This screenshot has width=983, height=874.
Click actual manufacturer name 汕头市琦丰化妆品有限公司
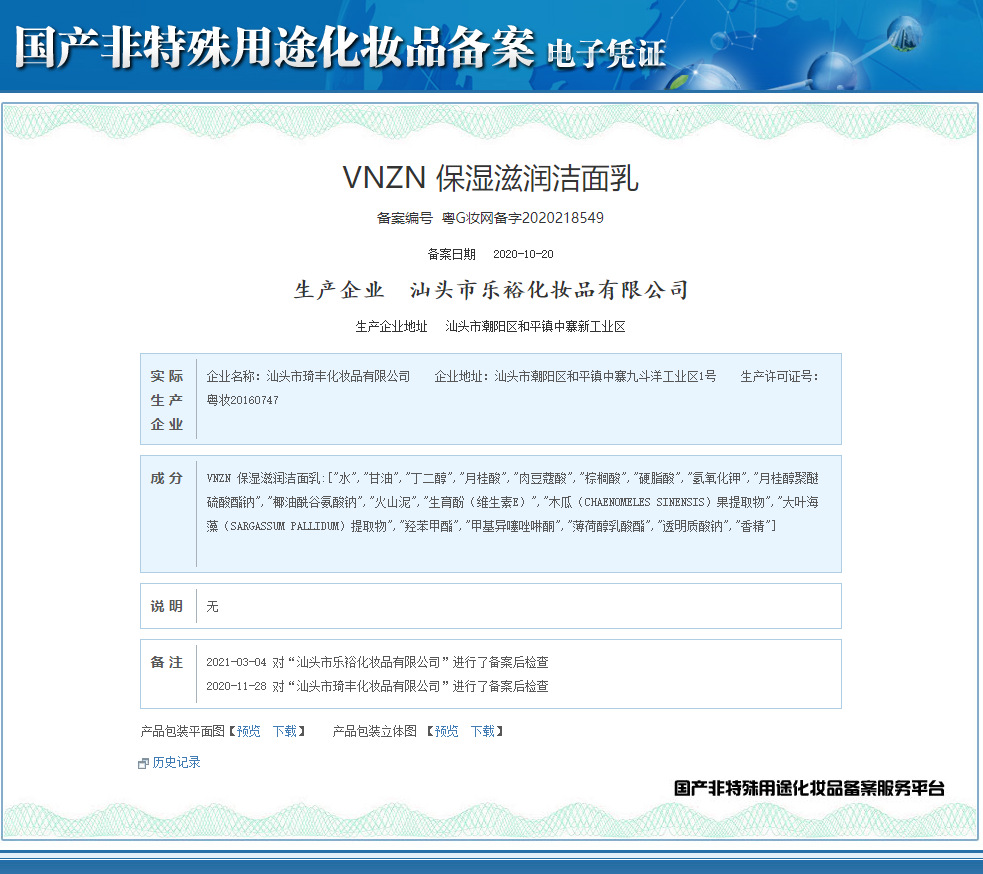(338, 376)
